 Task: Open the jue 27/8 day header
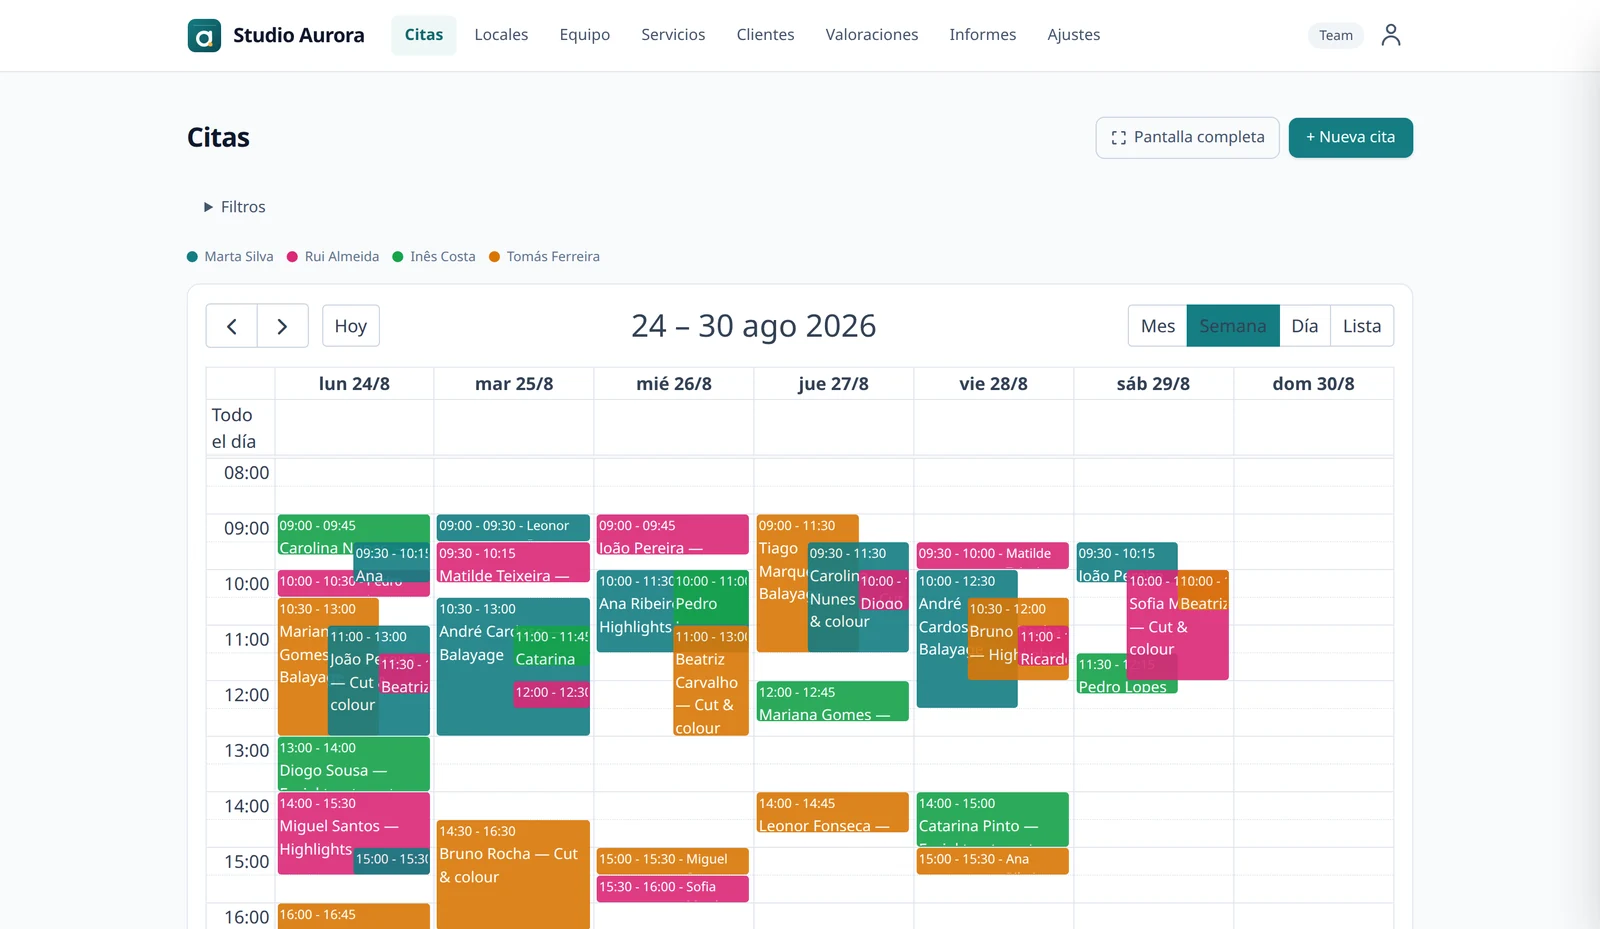833,384
